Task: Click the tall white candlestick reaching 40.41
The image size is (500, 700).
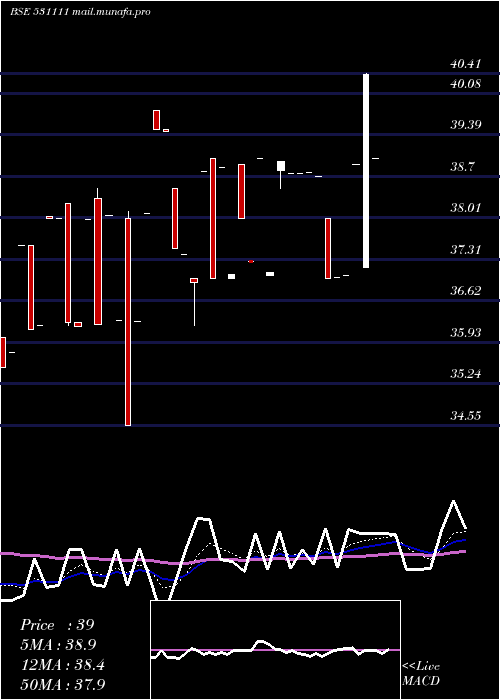Action: pyautogui.click(x=366, y=171)
